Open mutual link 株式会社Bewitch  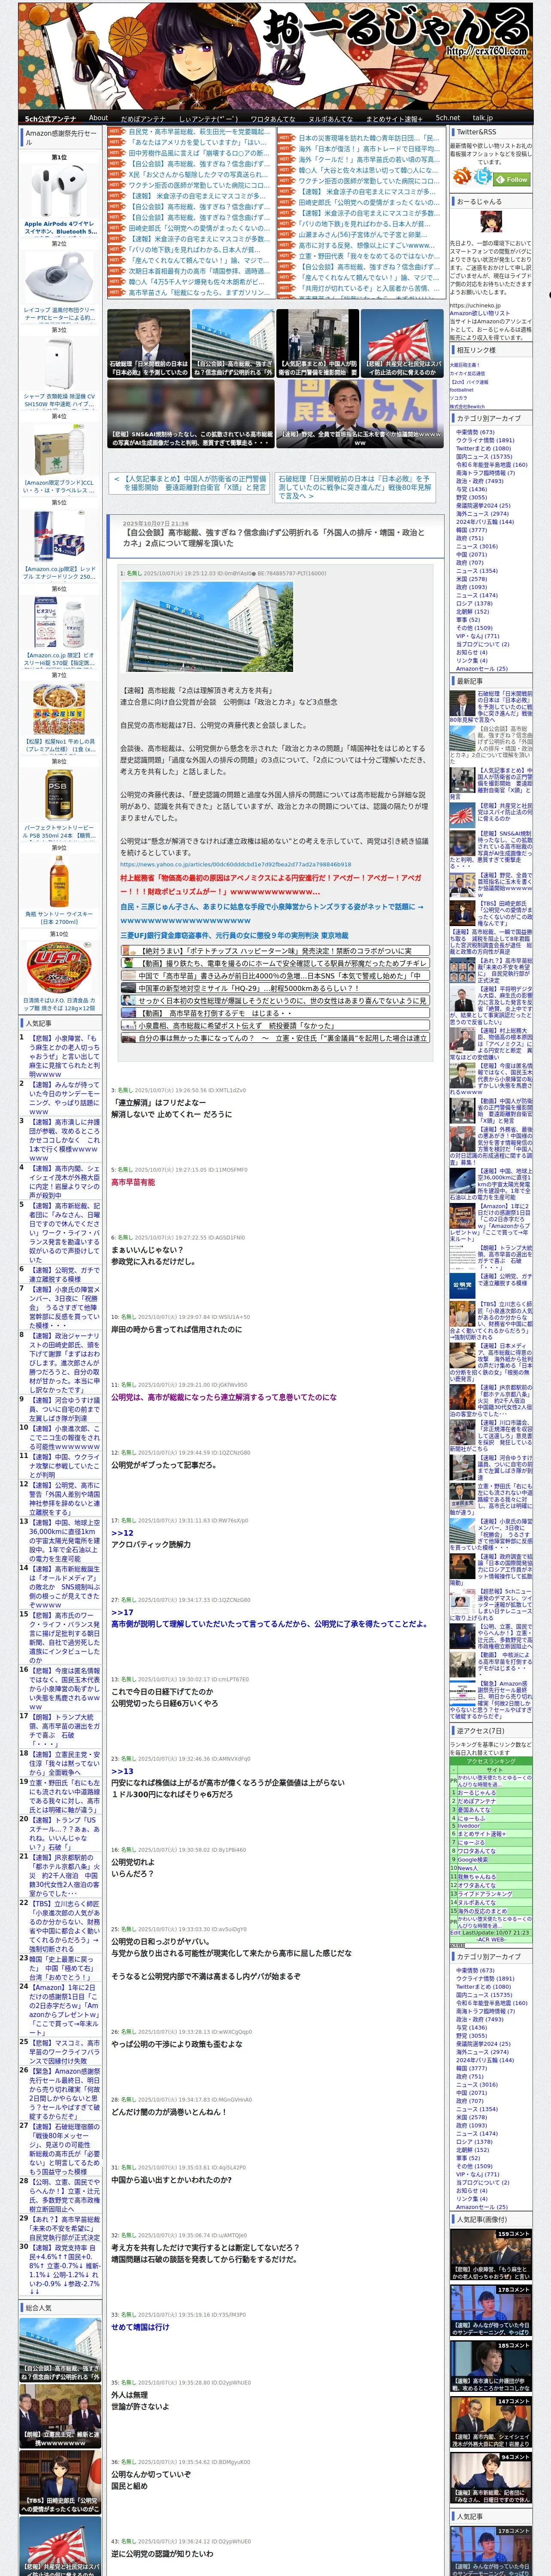(467, 406)
